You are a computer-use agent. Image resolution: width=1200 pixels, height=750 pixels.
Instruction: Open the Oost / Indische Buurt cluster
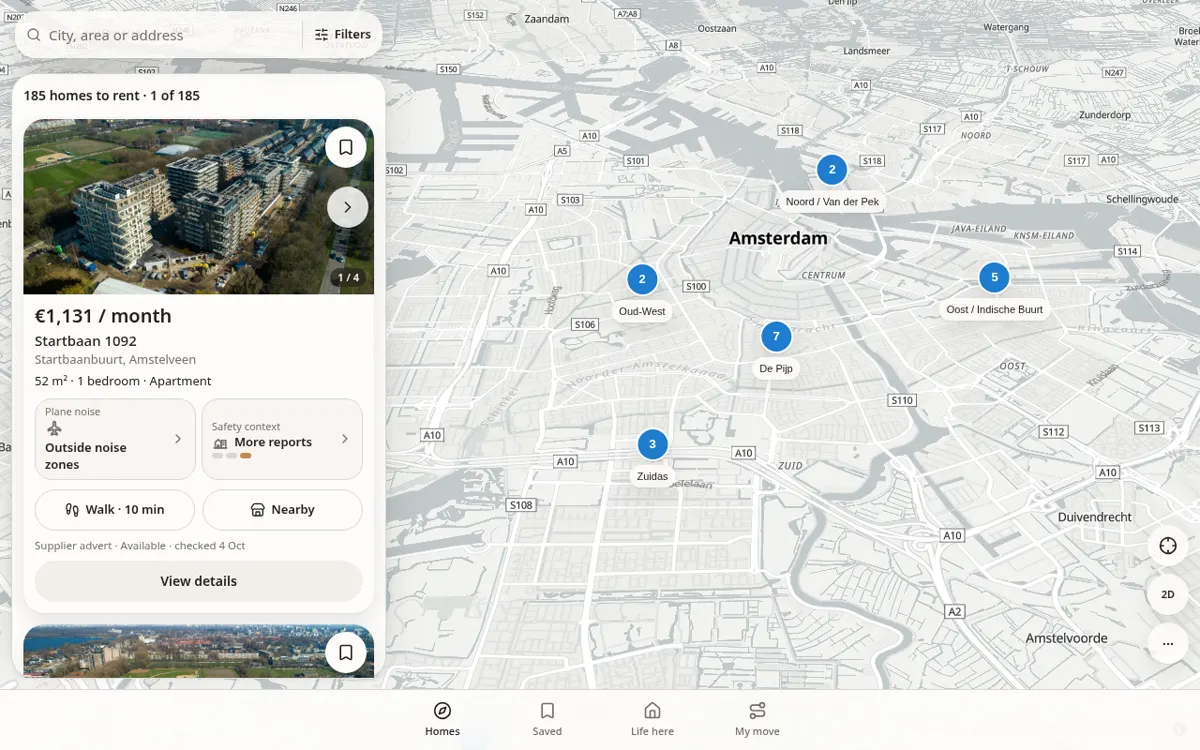[x=994, y=278]
